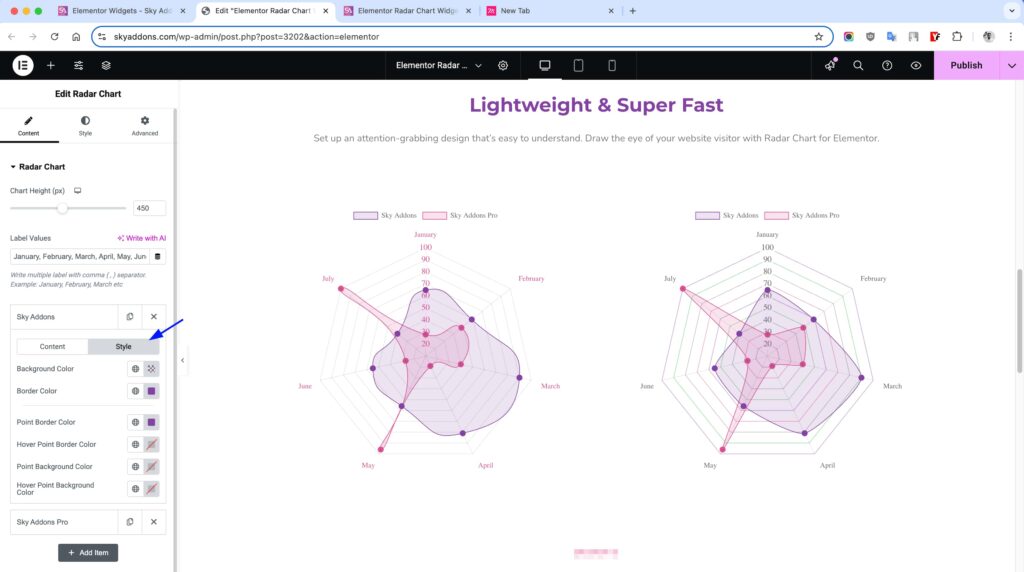Pick the Border Color swatch

click(152, 391)
